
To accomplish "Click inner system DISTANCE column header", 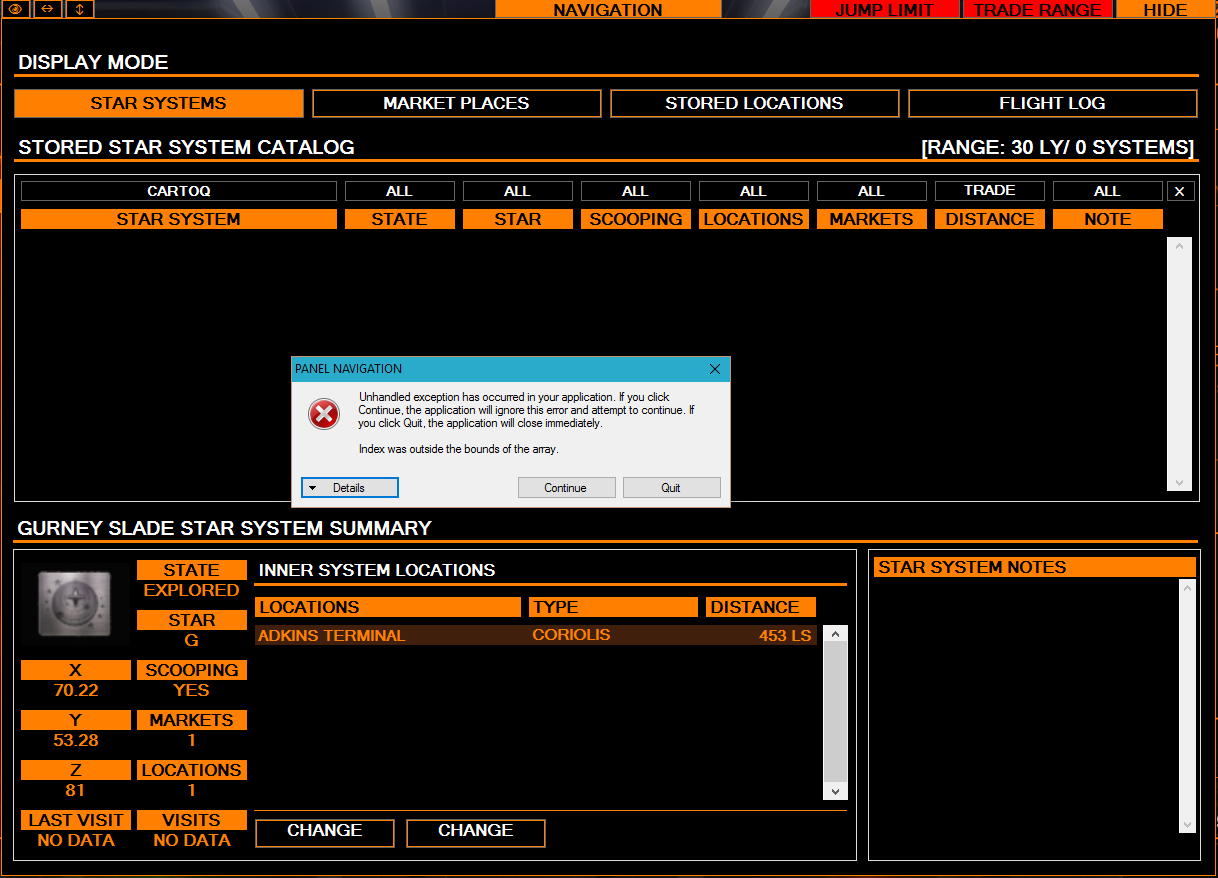I will (x=761, y=607).
